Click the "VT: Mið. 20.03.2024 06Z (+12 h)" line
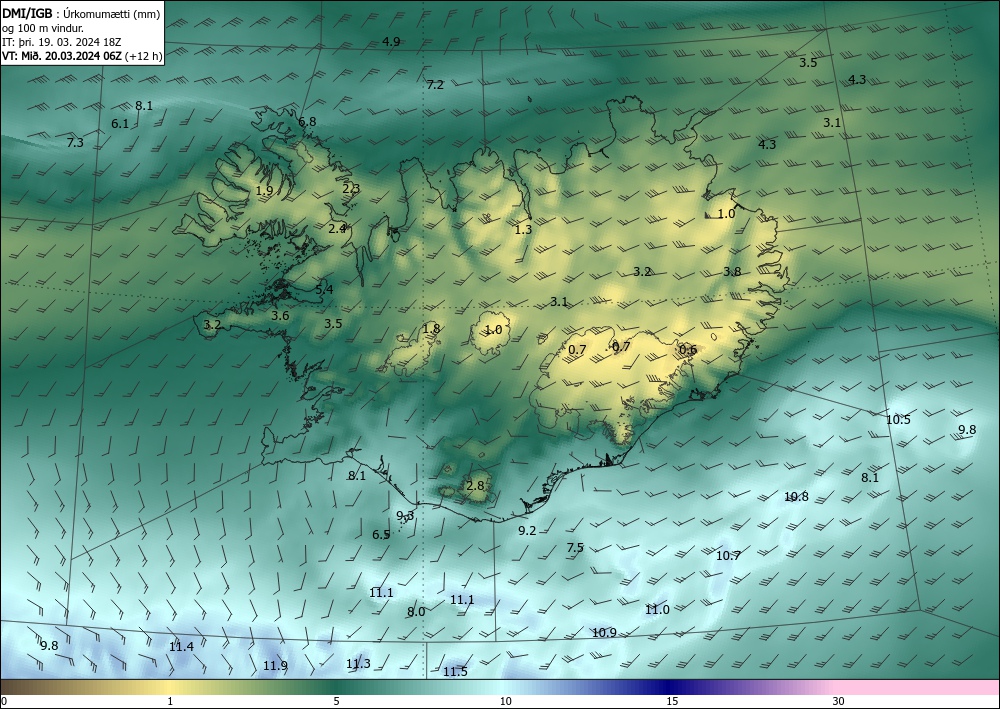 click(x=82, y=55)
